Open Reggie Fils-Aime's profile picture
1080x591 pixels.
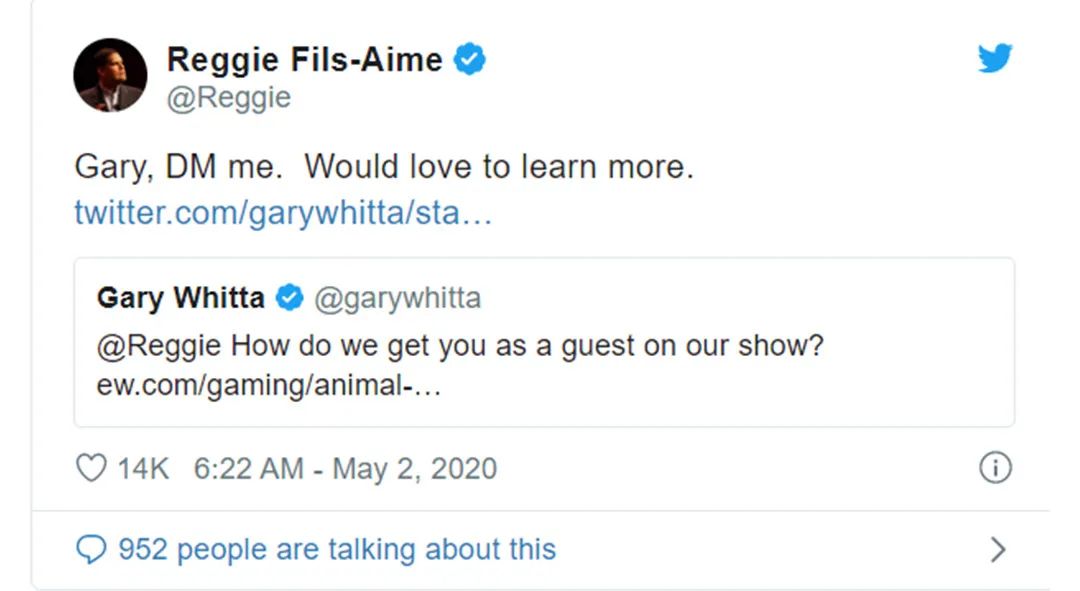[110, 76]
